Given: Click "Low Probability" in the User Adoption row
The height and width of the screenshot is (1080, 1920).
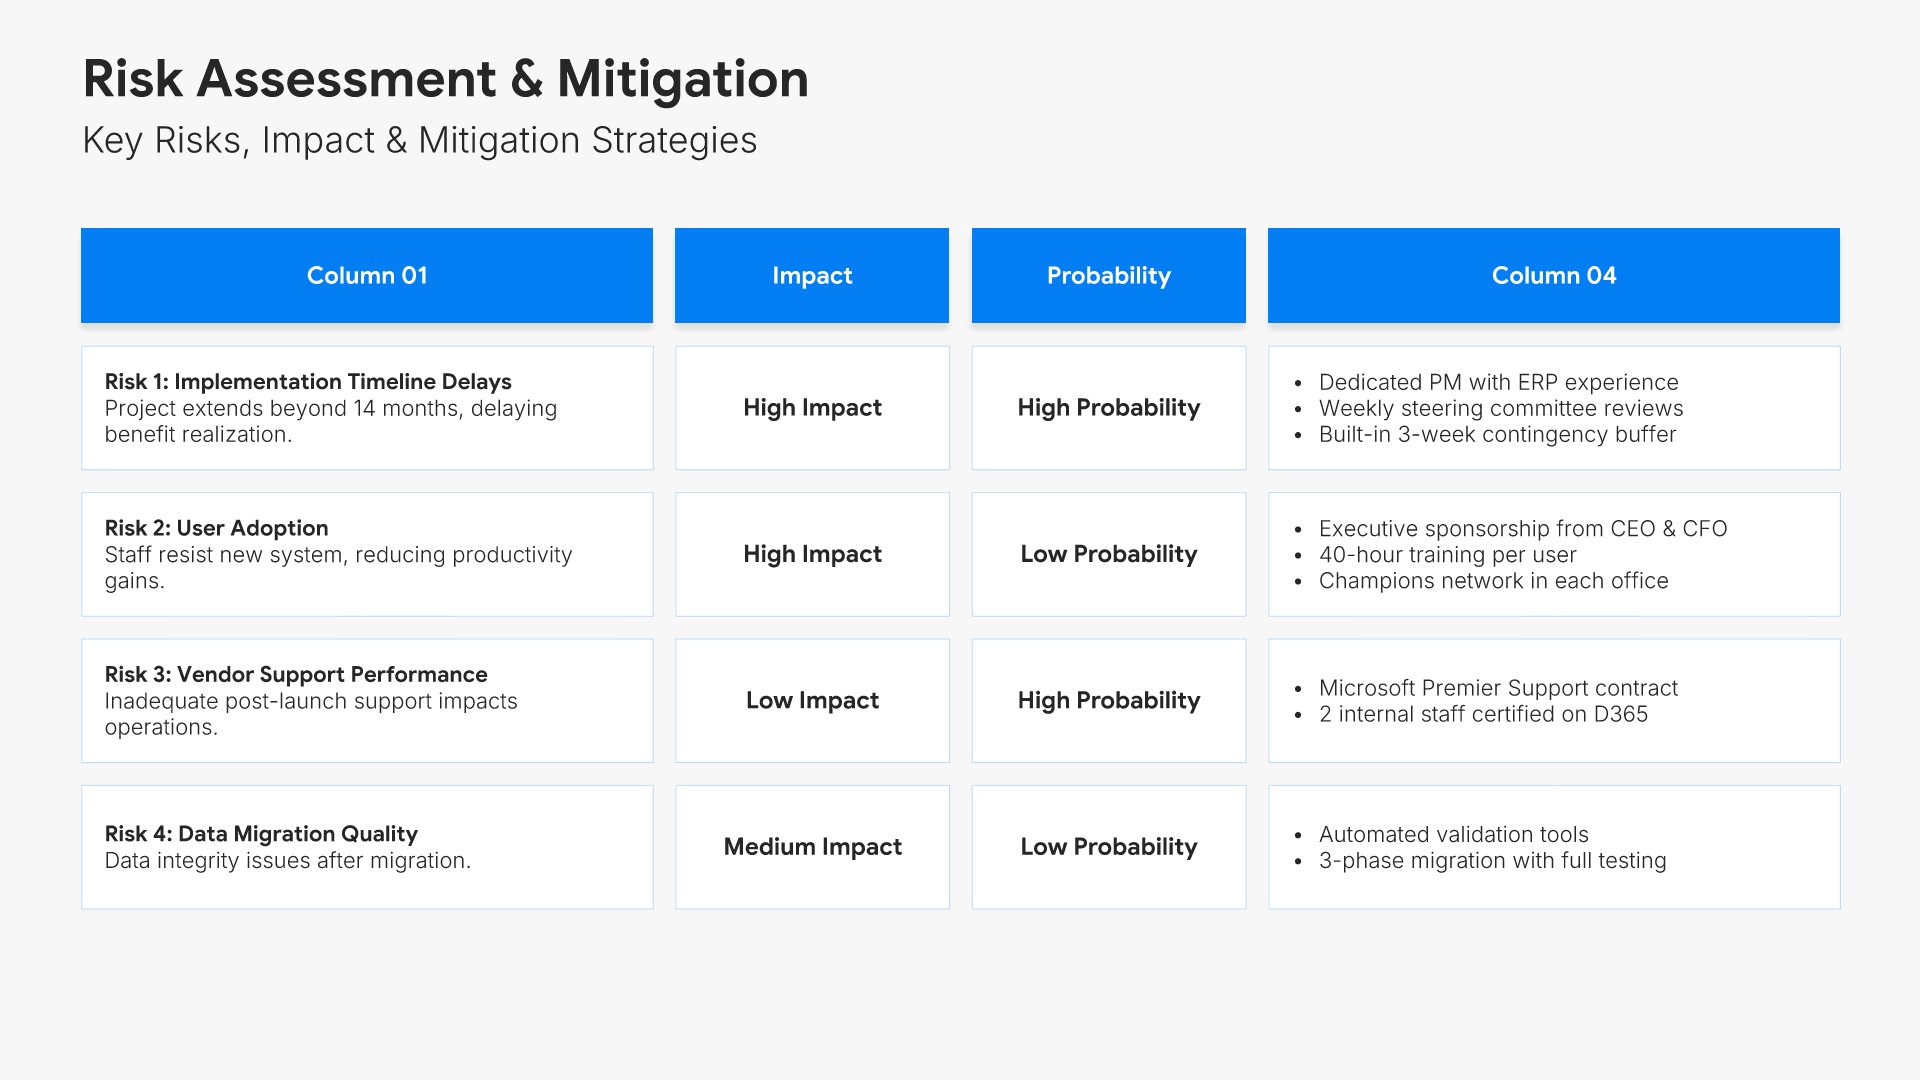Looking at the screenshot, I should click(1108, 554).
